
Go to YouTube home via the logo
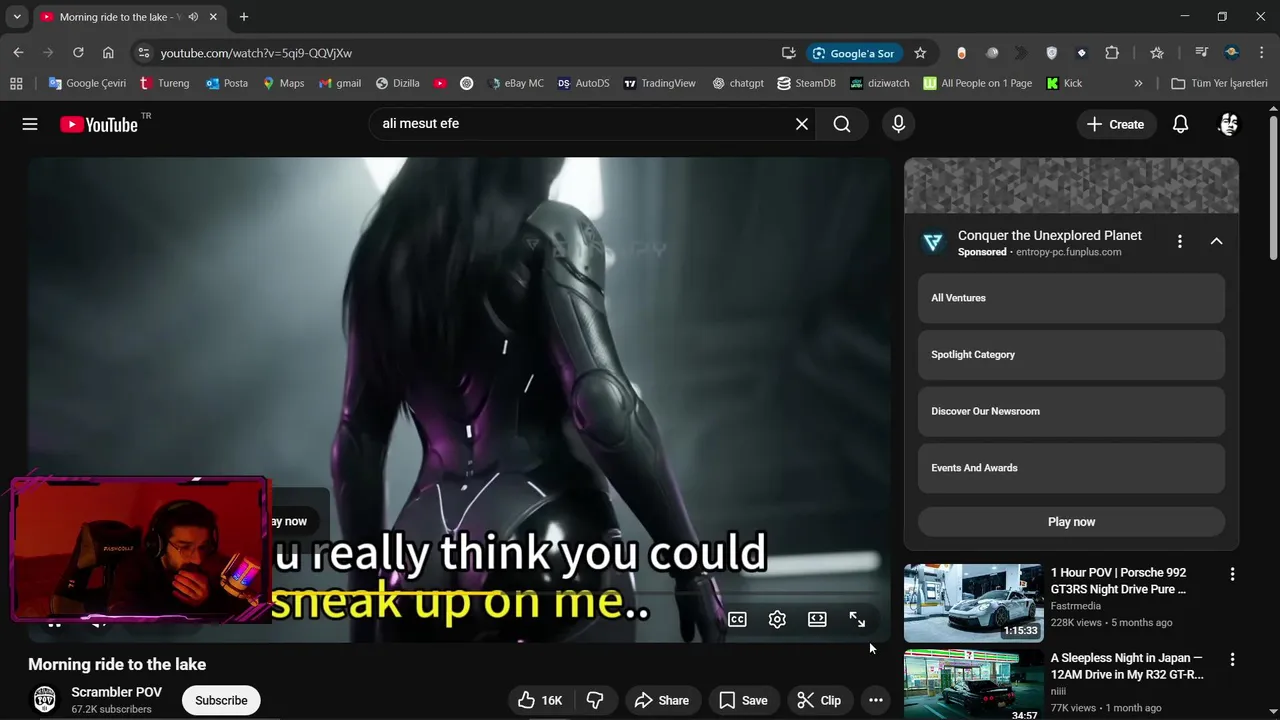click(x=99, y=124)
